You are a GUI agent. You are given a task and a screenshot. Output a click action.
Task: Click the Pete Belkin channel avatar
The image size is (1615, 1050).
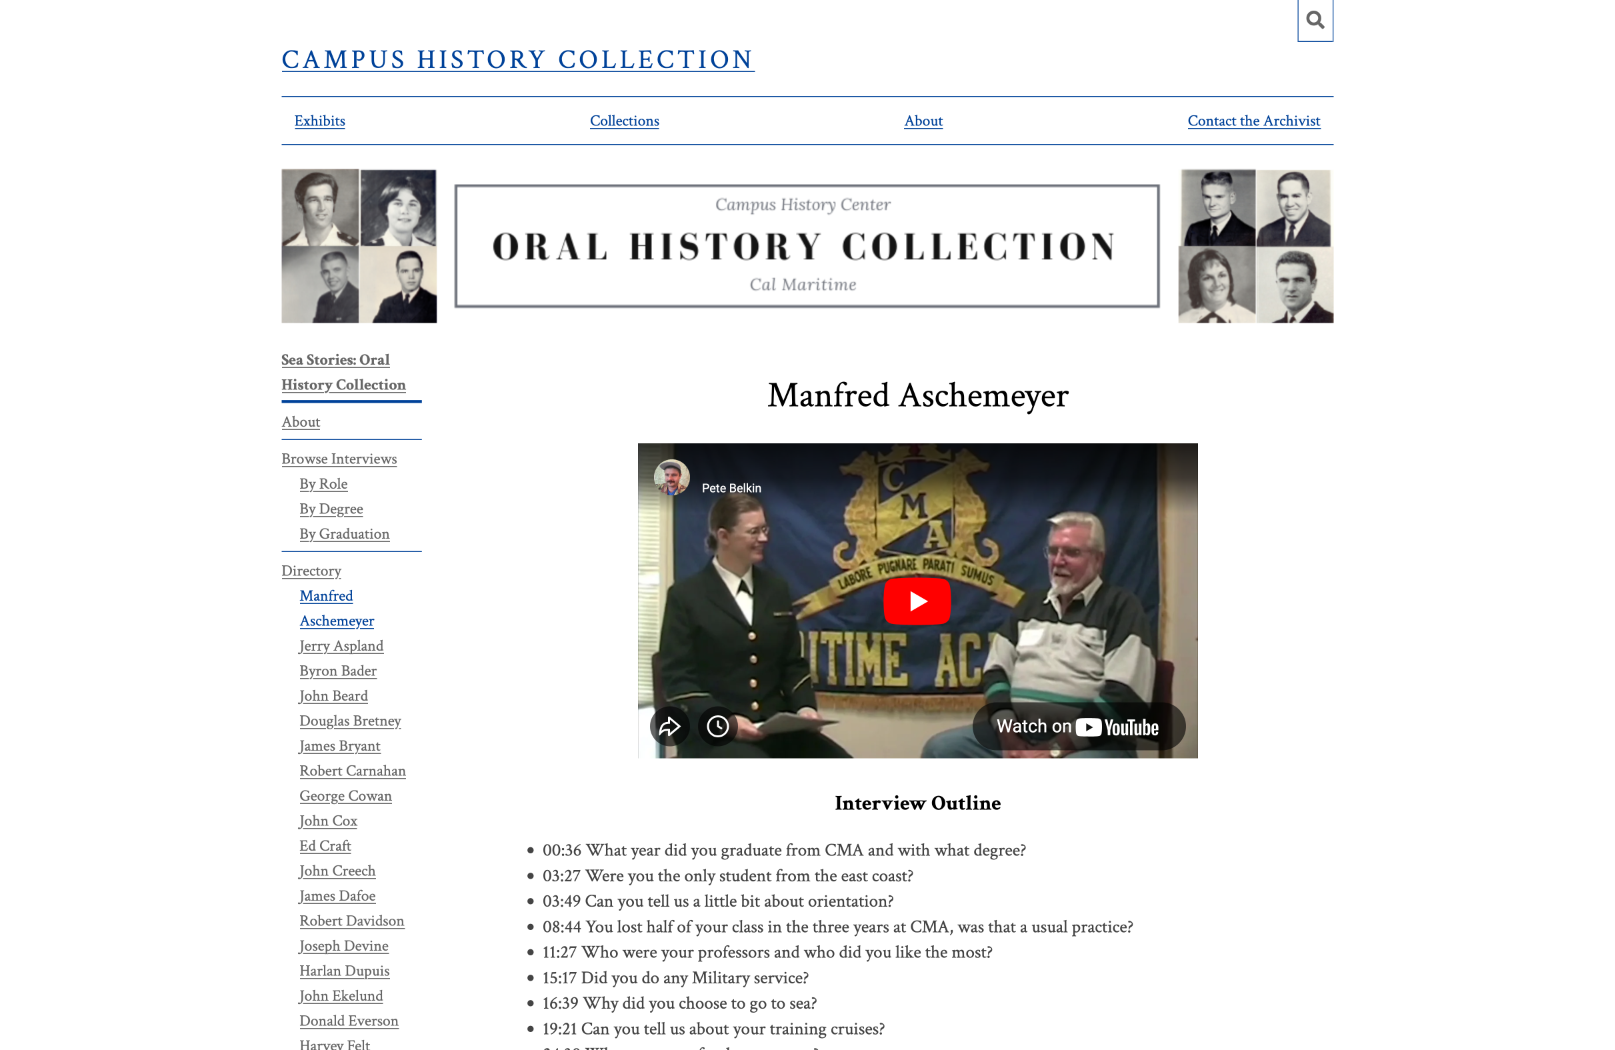click(672, 478)
